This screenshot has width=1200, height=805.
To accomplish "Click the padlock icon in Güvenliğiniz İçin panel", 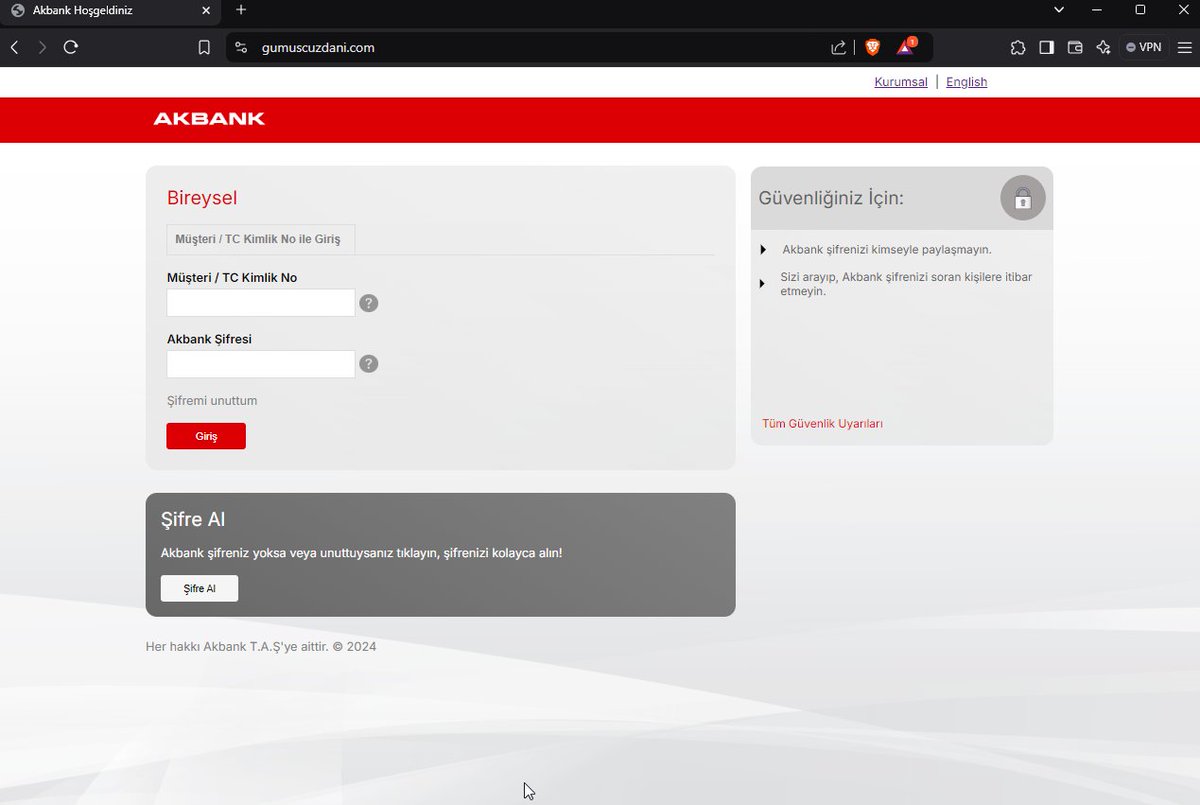I will point(1023,198).
